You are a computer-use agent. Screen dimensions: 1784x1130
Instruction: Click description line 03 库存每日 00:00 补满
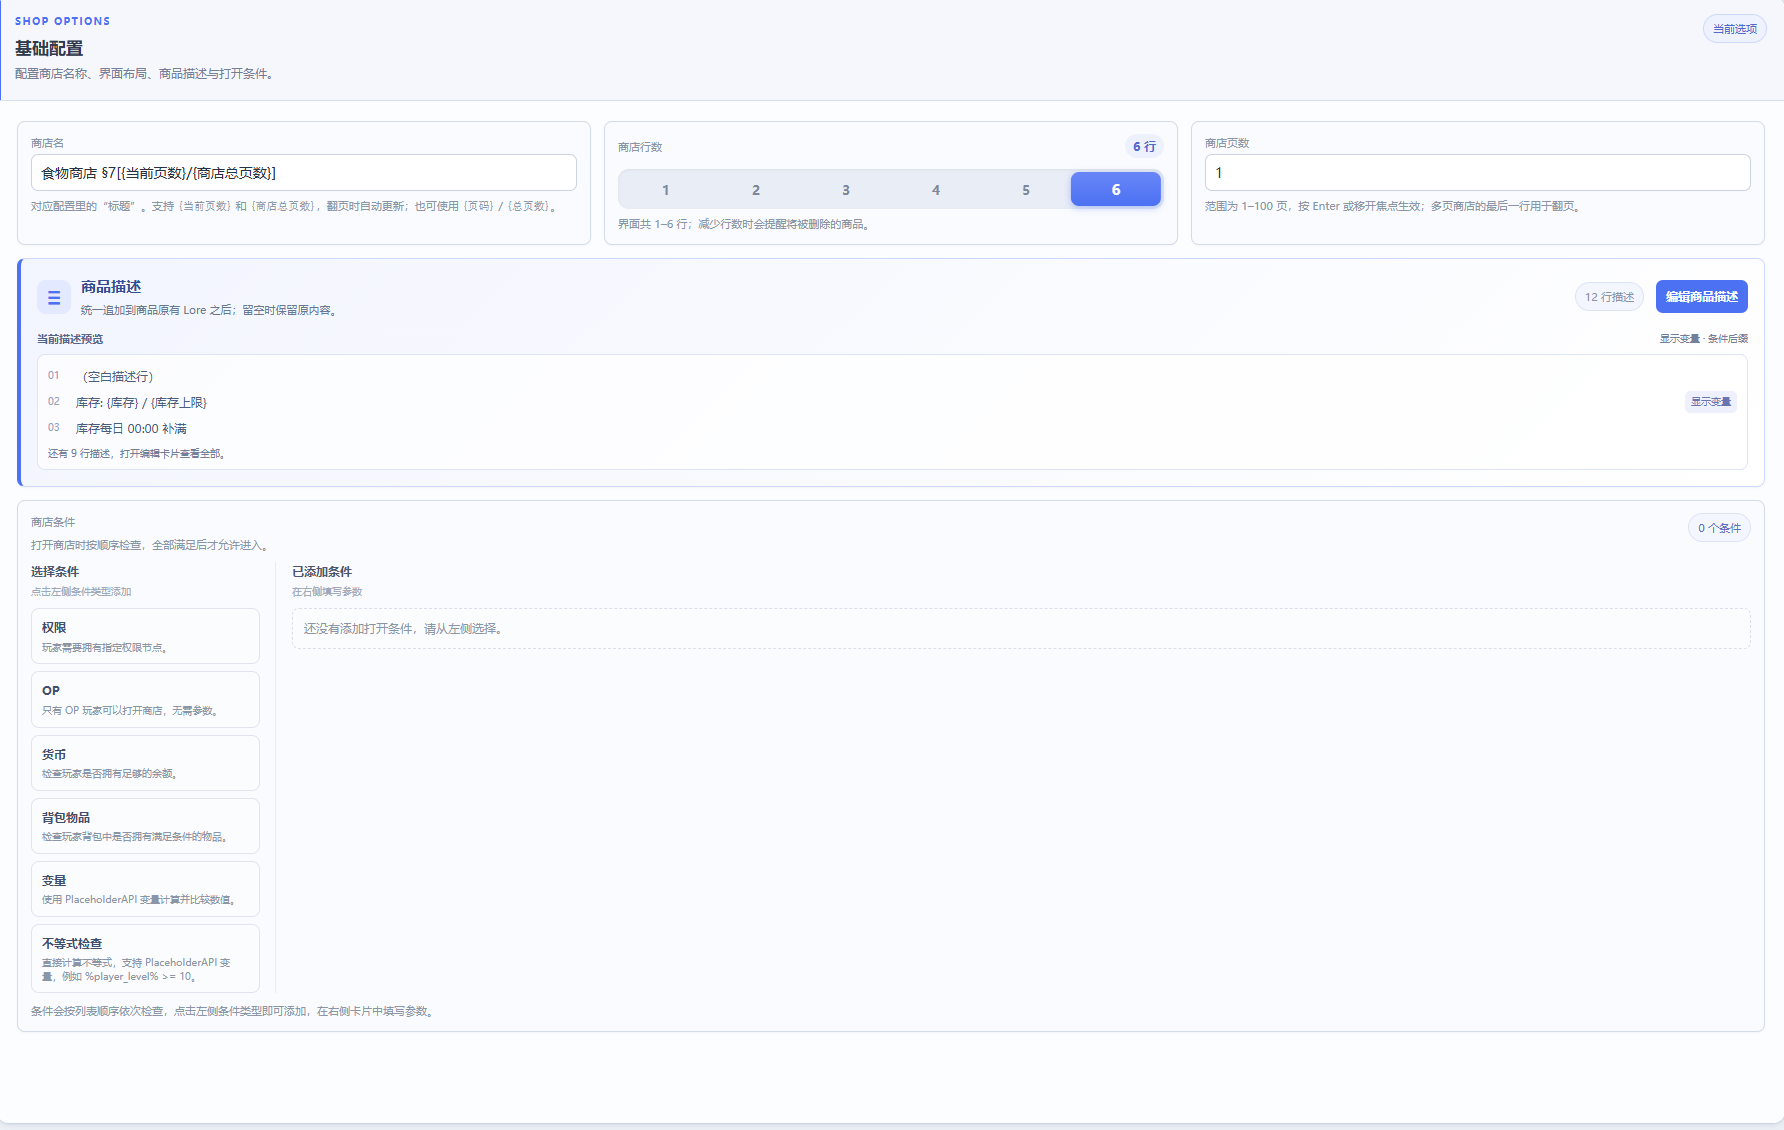pos(131,429)
